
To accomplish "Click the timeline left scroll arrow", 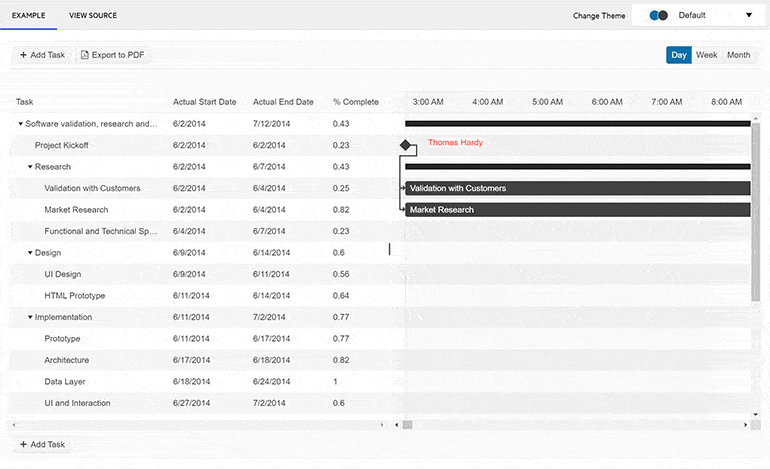I will 397,425.
